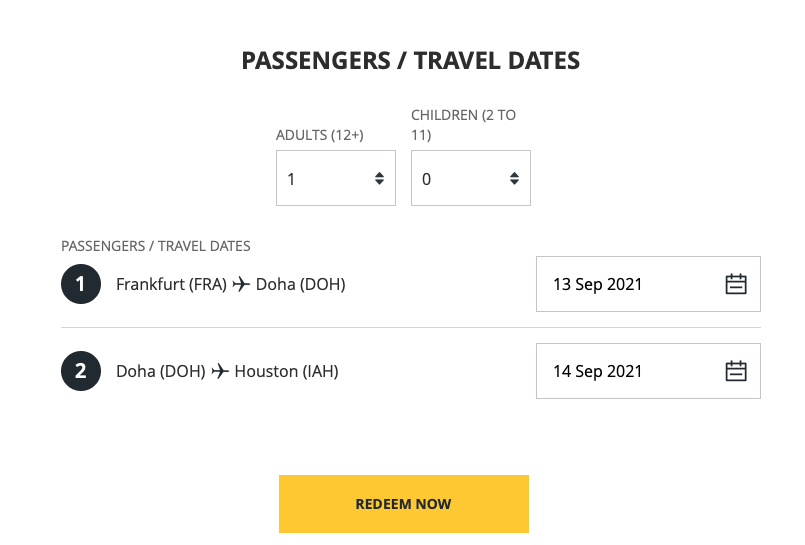Click the airplane icon after Frankfurt (FRA)
805x545 pixels.
point(241,284)
